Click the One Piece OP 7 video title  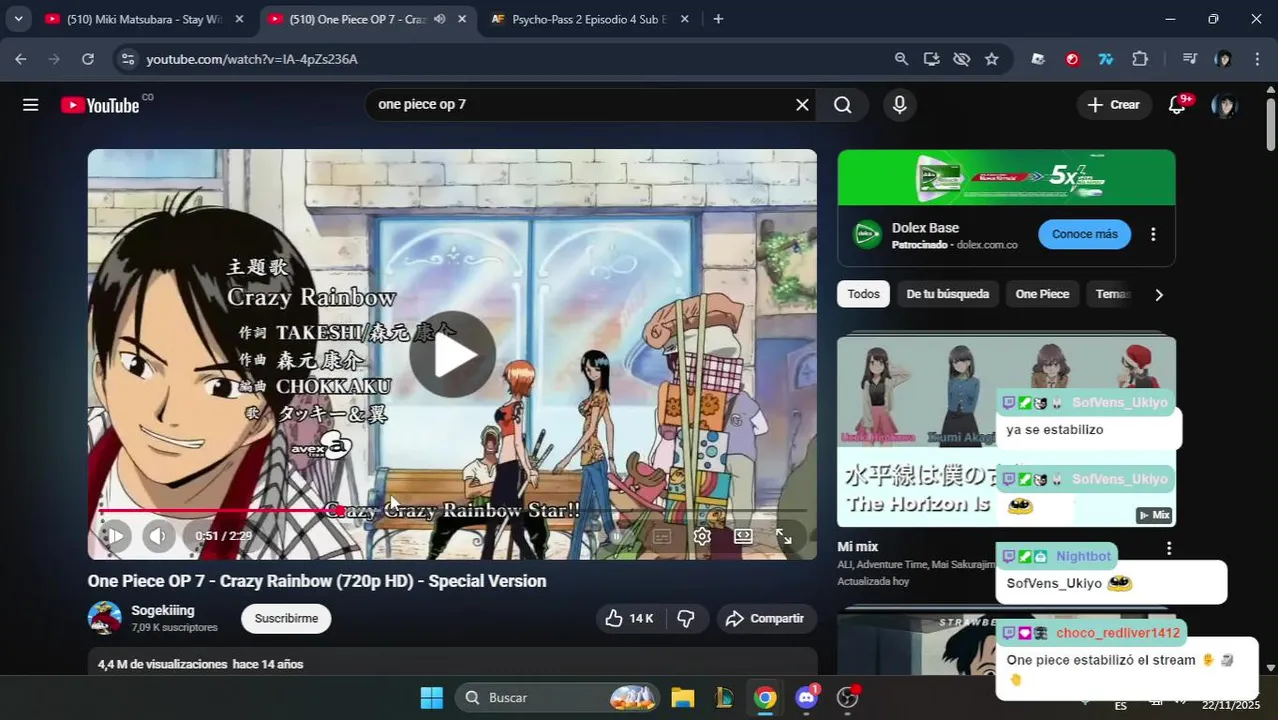click(317, 581)
